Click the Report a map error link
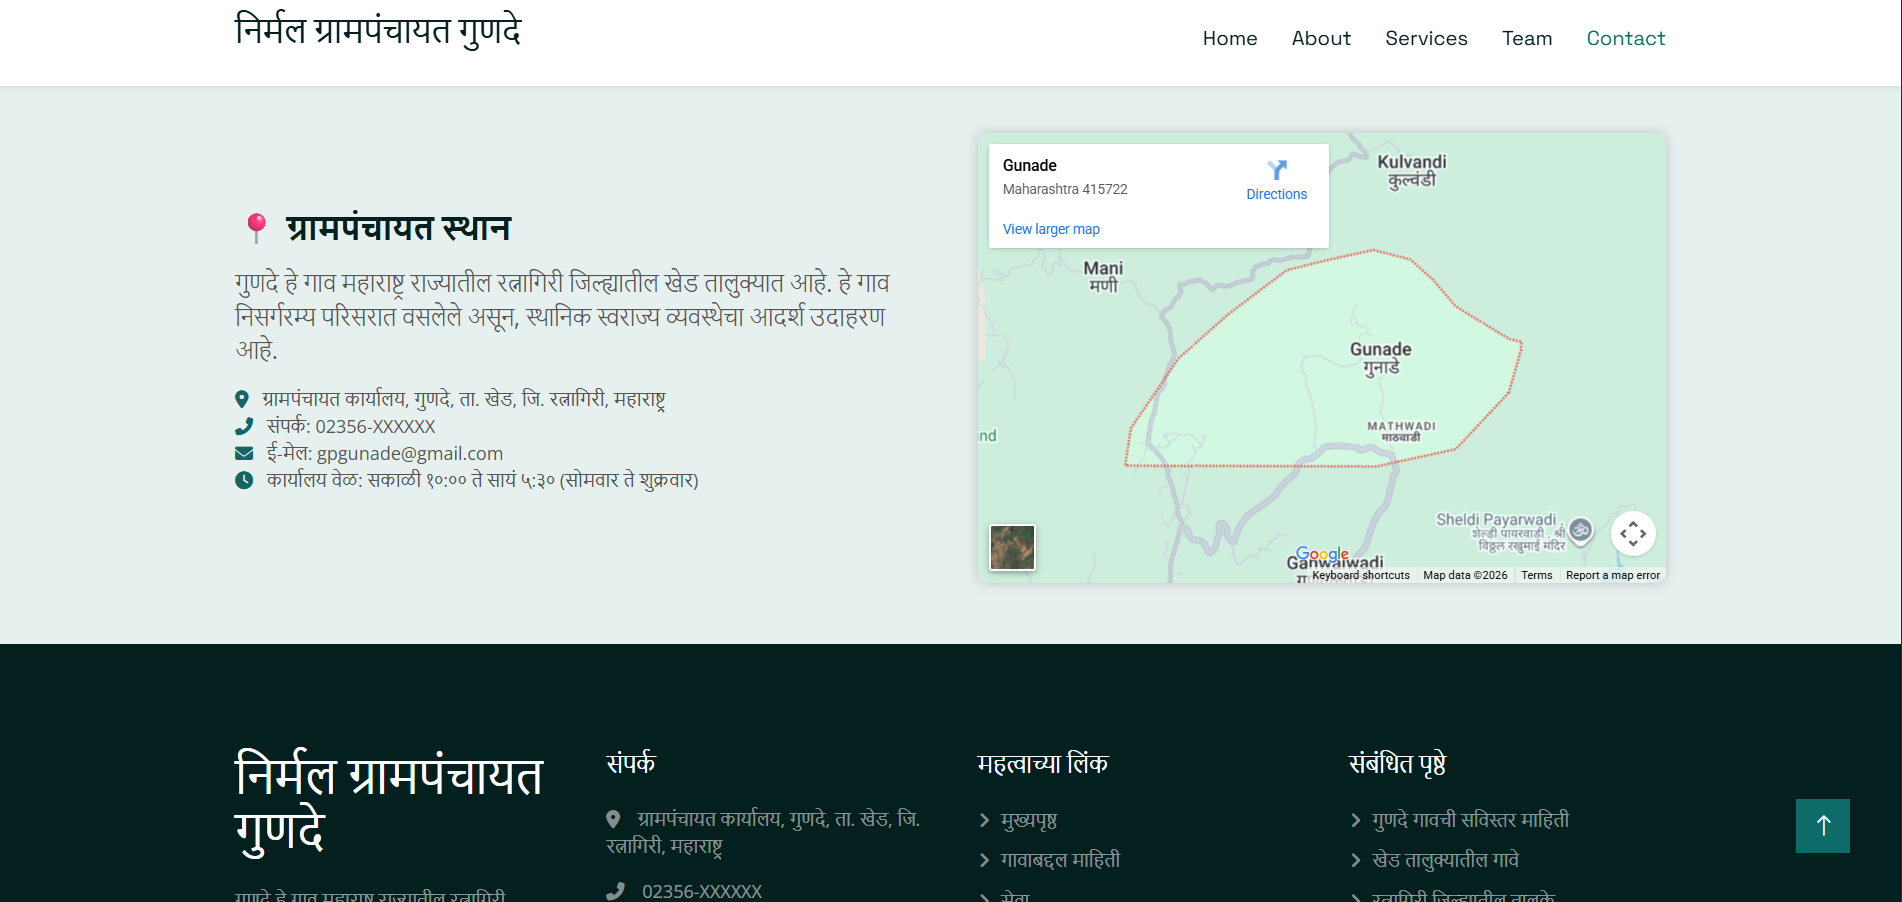Viewport: 1902px width, 902px height. pos(1612,575)
